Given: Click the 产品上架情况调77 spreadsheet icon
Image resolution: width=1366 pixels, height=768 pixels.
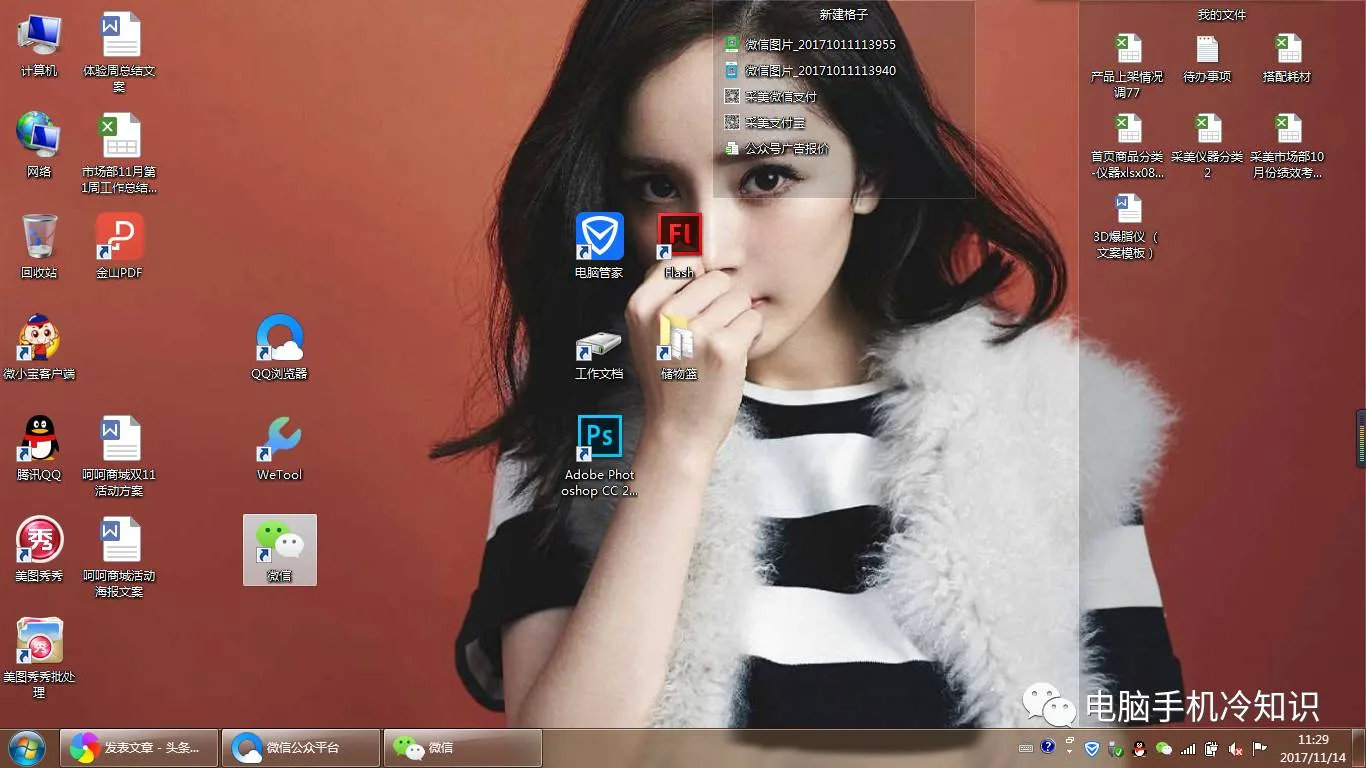Looking at the screenshot, I should 1127,65.
